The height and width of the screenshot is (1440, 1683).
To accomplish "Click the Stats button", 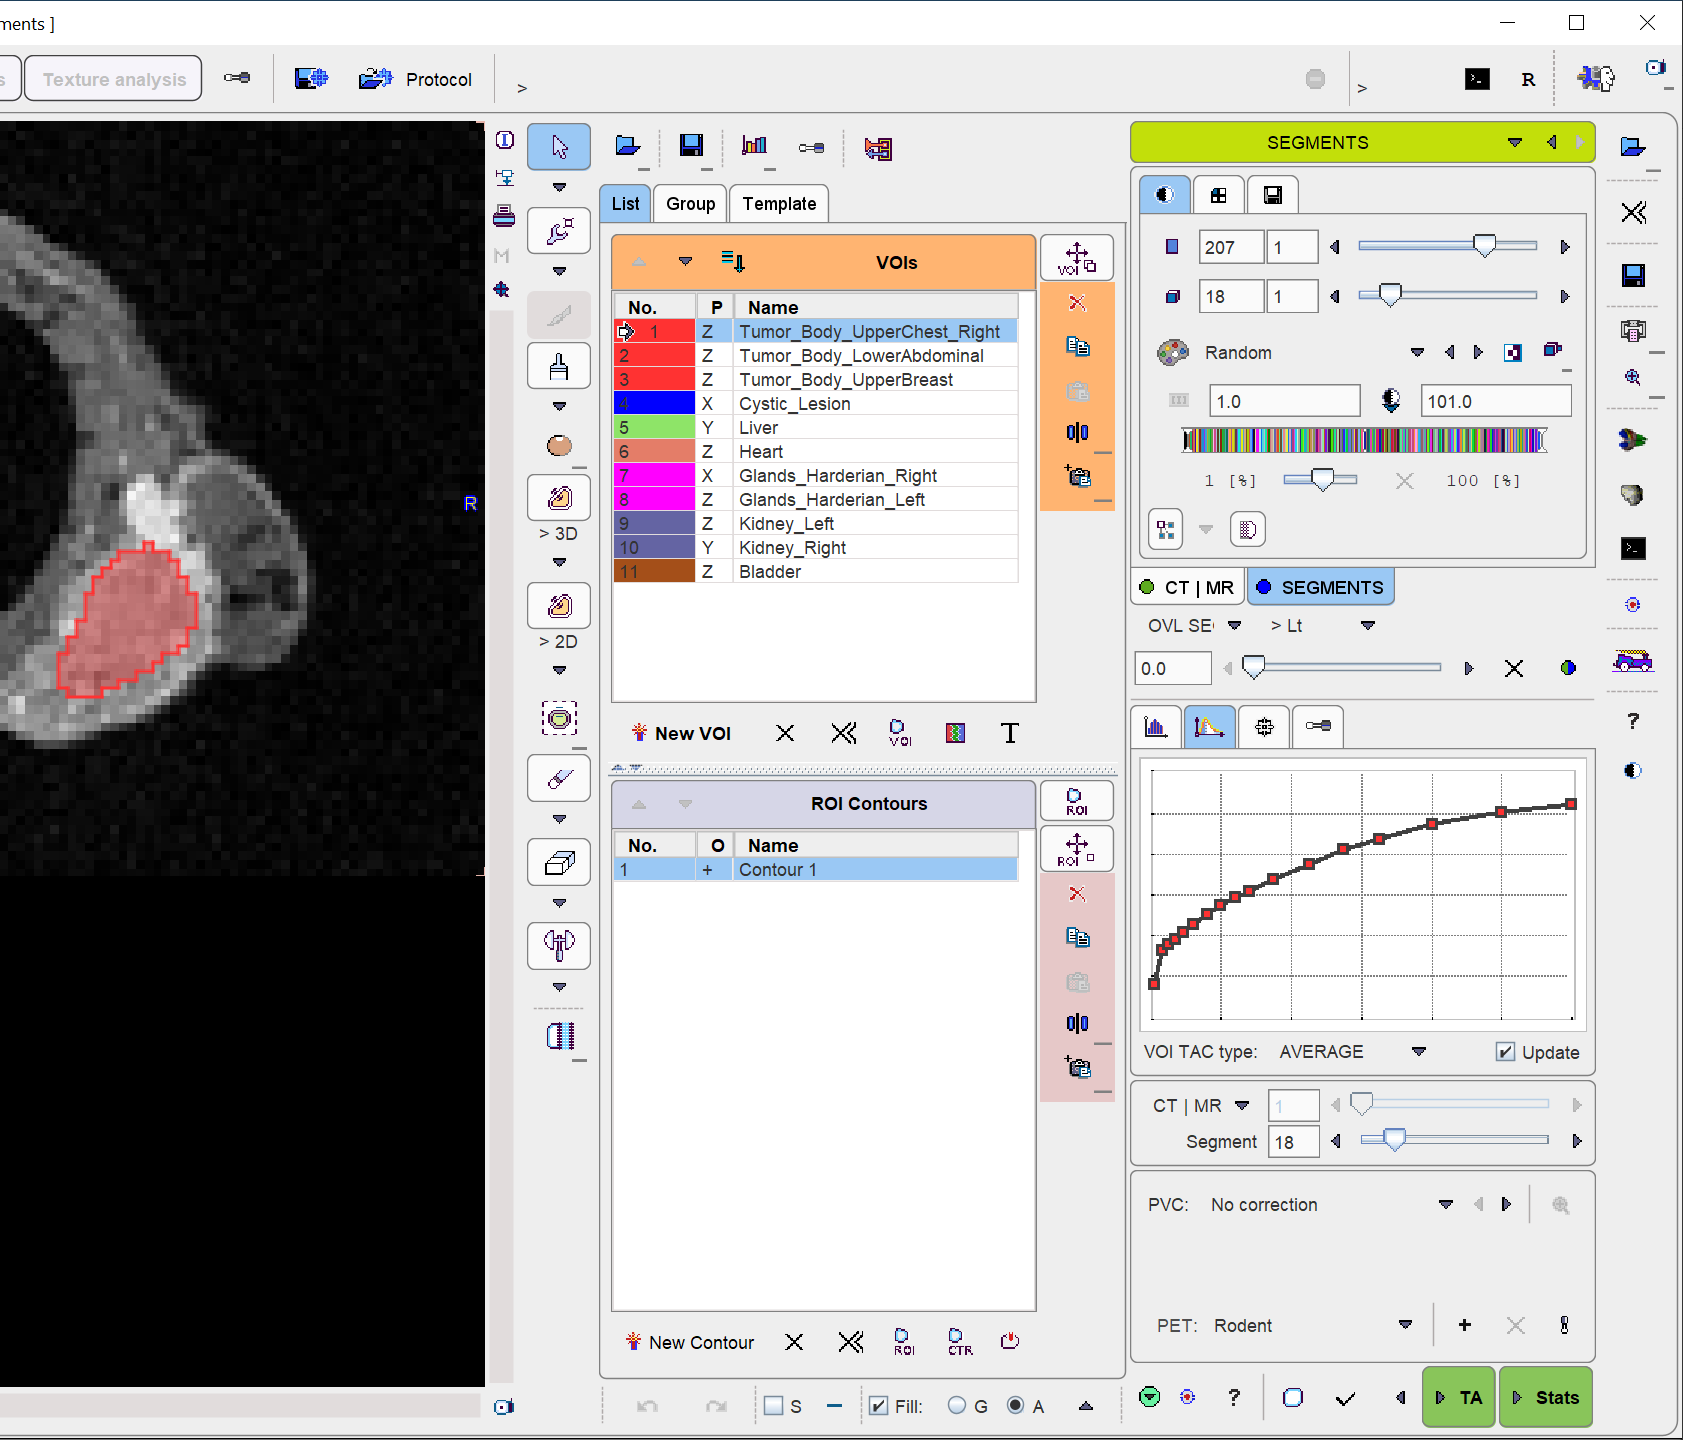I will click(1546, 1397).
